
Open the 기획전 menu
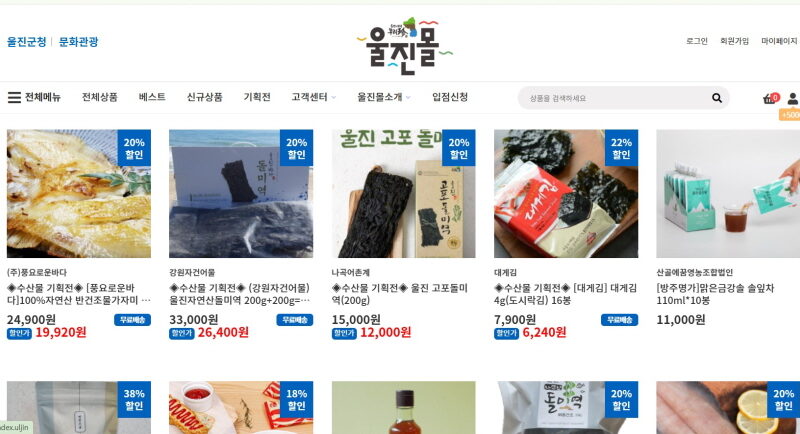click(x=257, y=97)
